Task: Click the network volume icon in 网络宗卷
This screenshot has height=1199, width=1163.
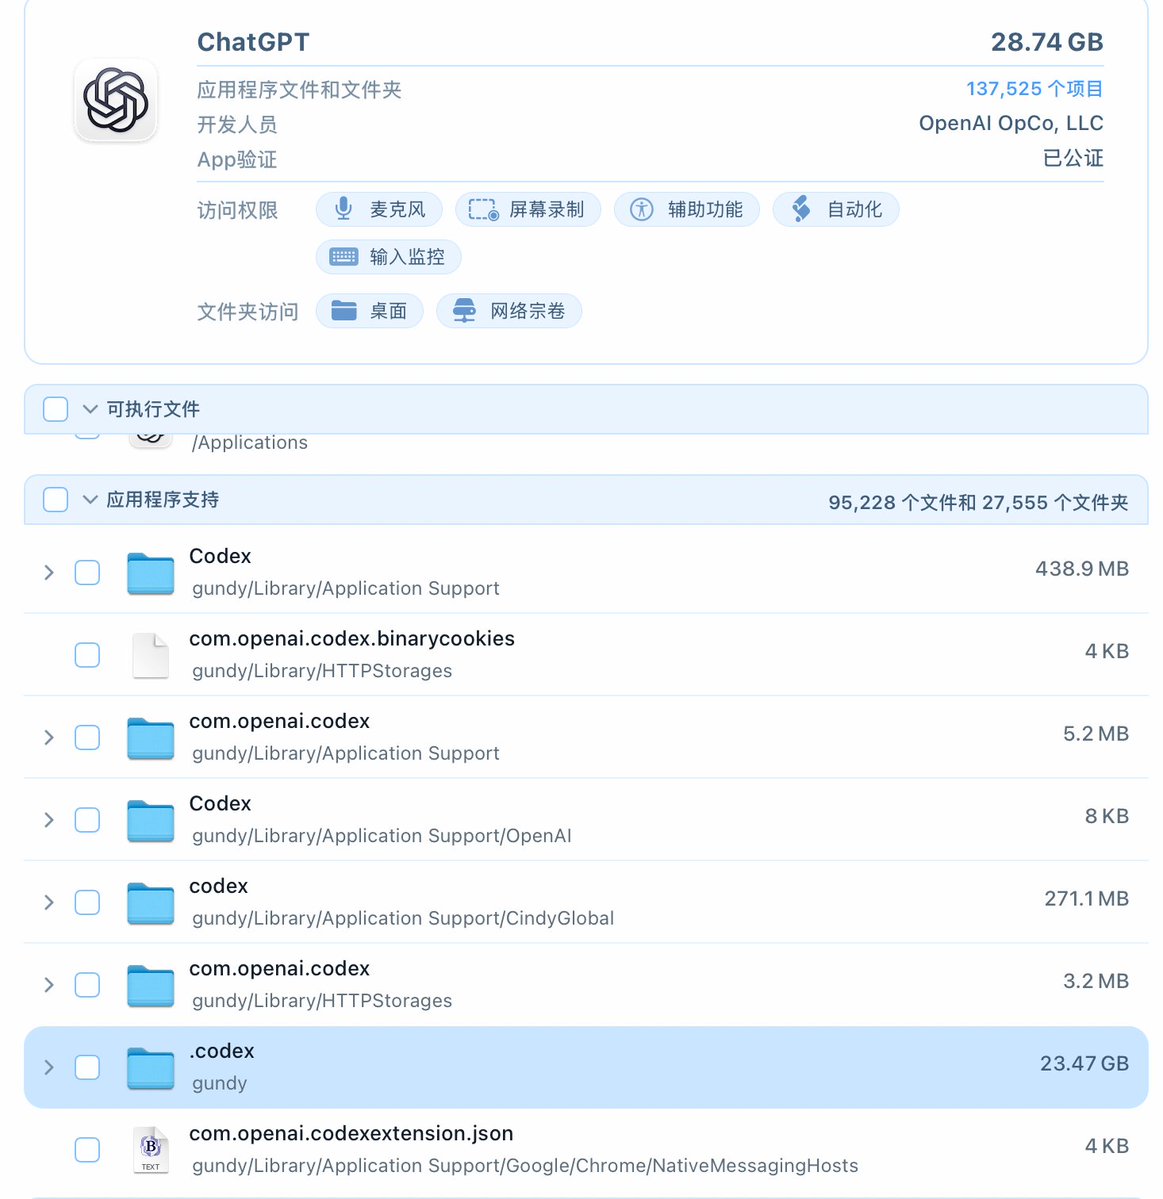Action: coord(464,310)
